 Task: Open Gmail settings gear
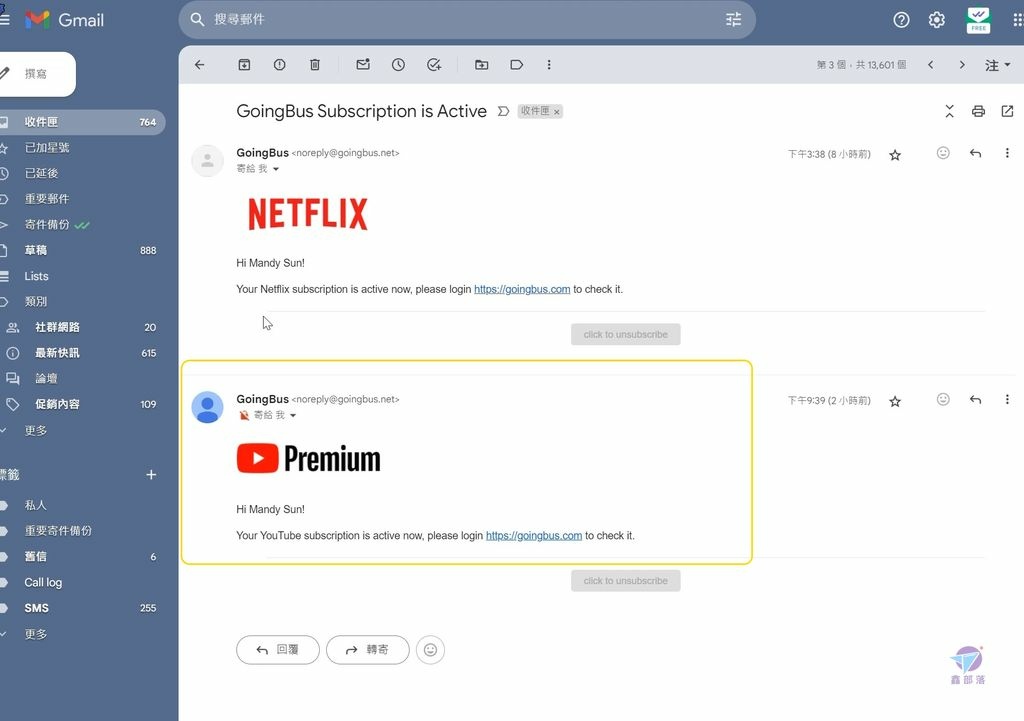tap(936, 20)
